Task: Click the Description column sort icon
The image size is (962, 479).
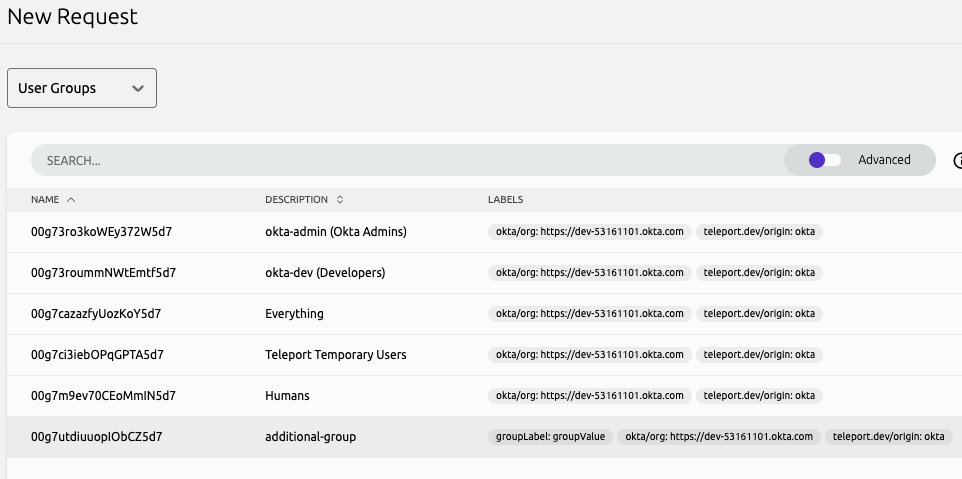Action: pyautogui.click(x=340, y=200)
